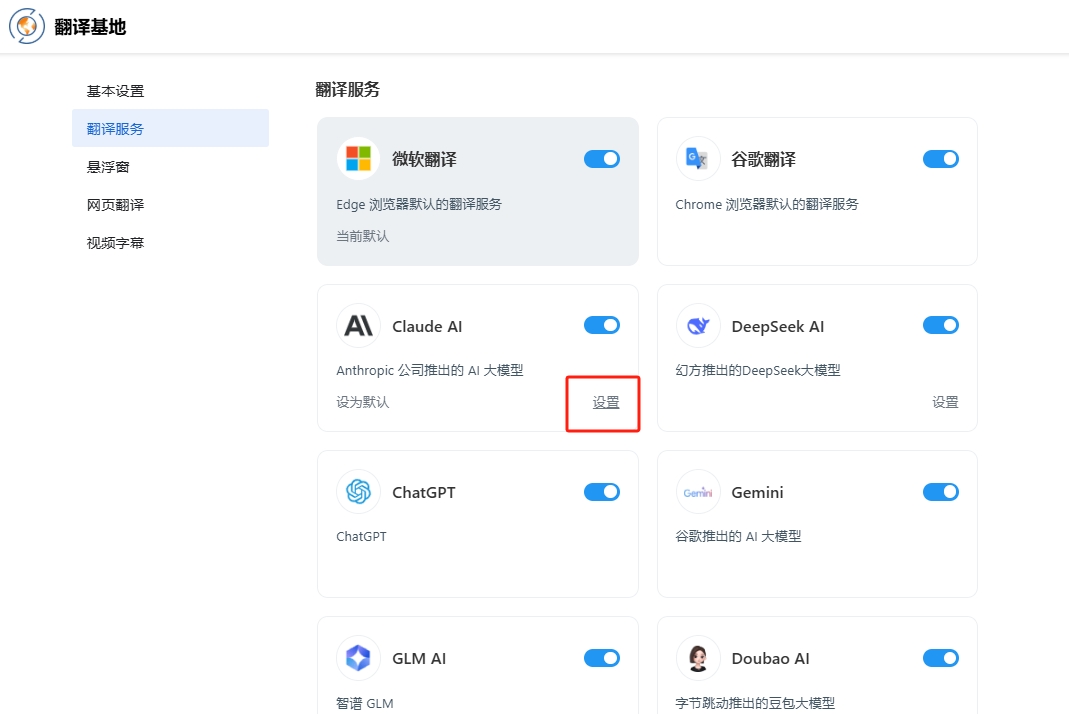Click the Doubao AI card title

[x=770, y=659]
